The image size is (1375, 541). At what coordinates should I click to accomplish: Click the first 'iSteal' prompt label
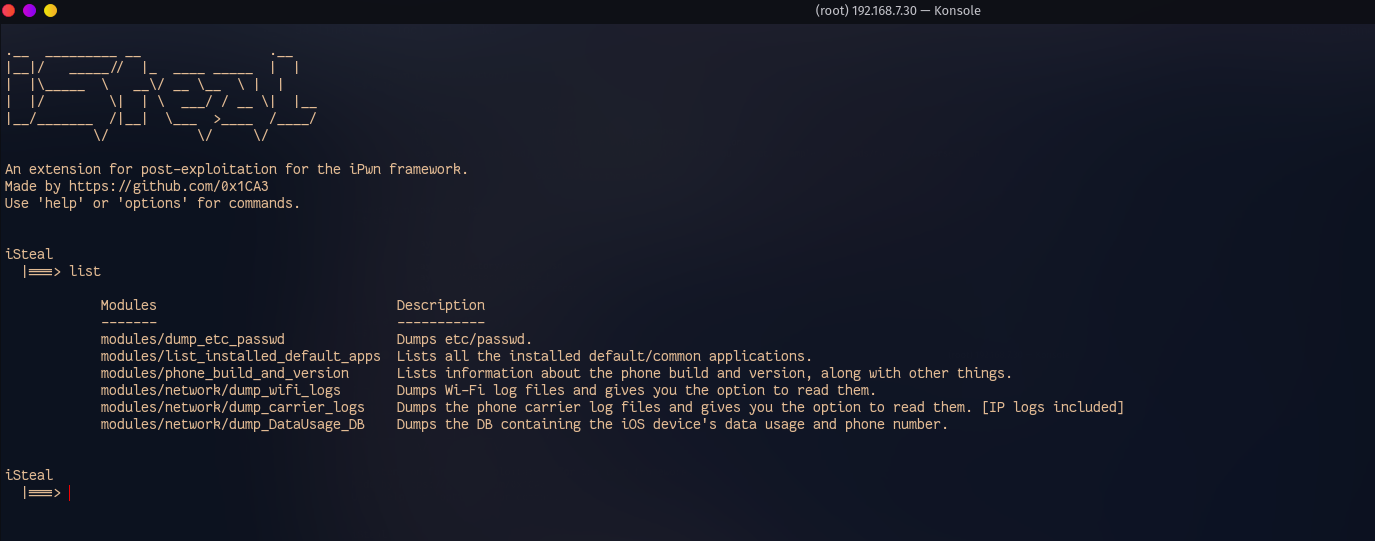coord(29,254)
